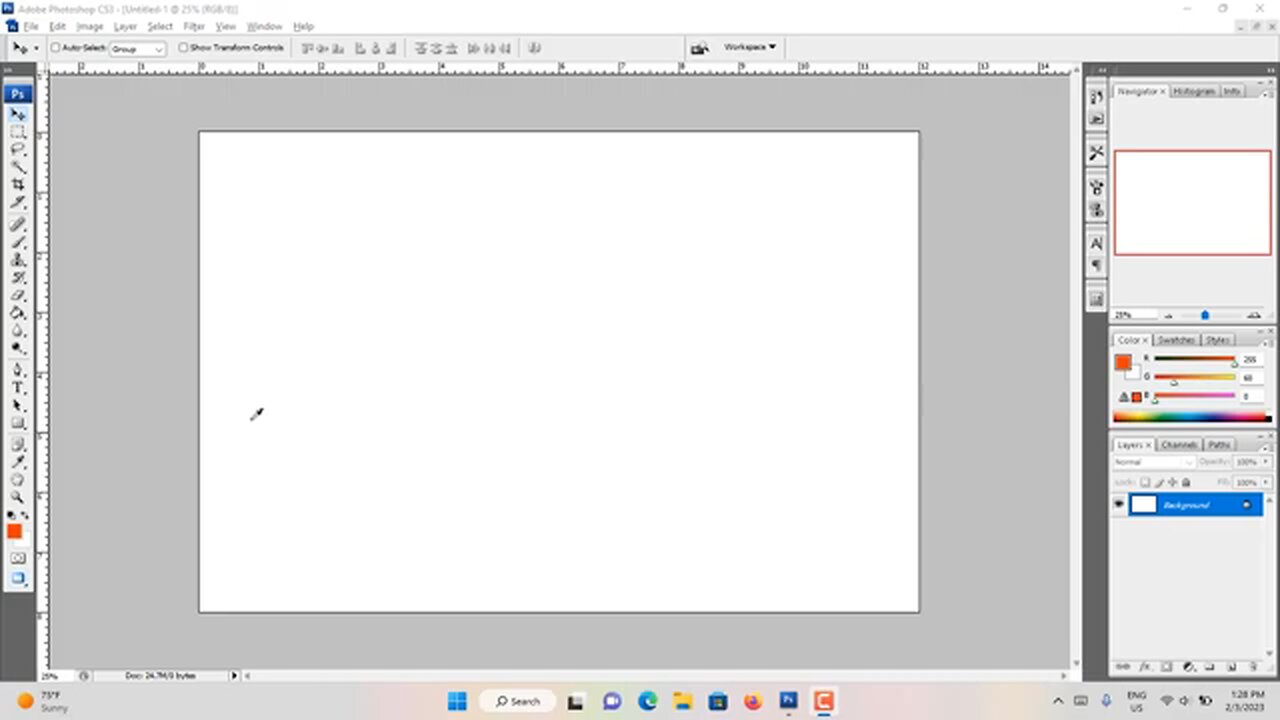Select the Eraser tool
This screenshot has height=720, width=1280.
coord(18,296)
